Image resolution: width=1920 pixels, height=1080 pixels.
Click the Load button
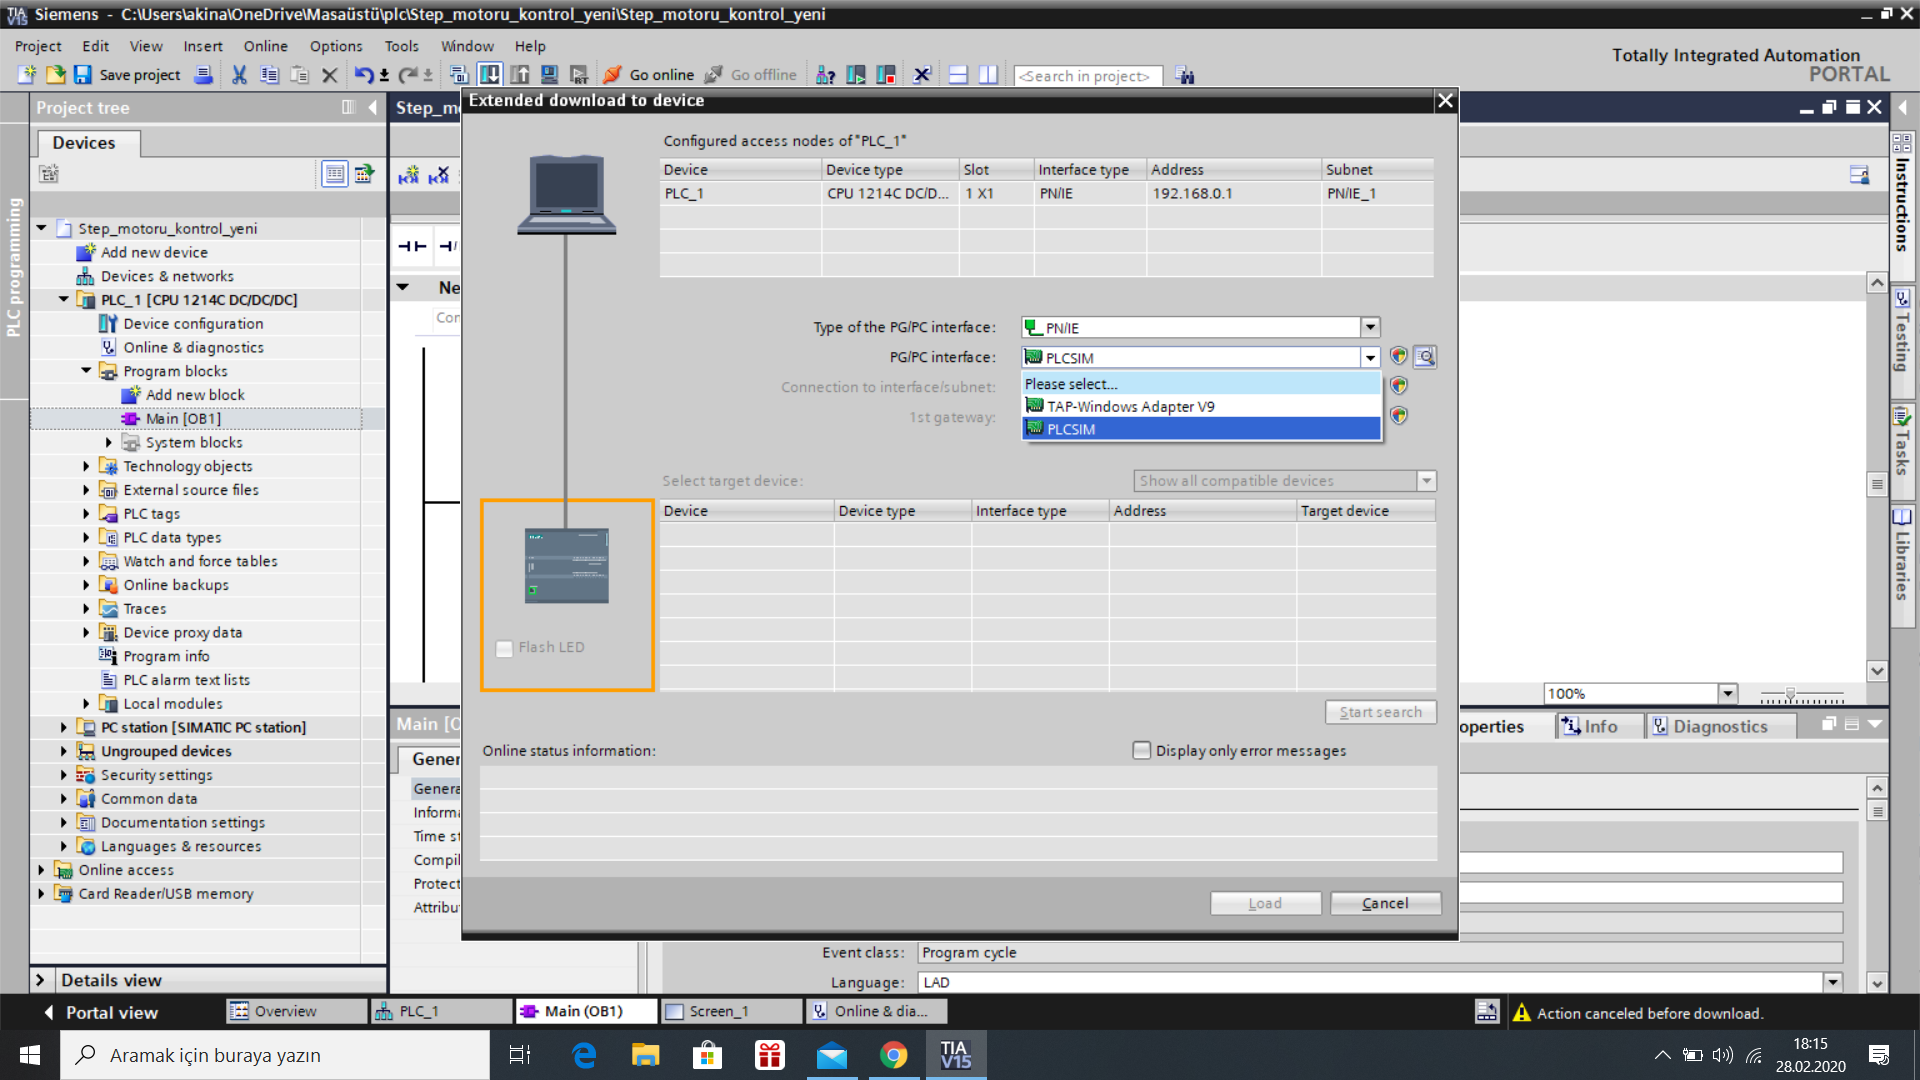tap(1265, 904)
